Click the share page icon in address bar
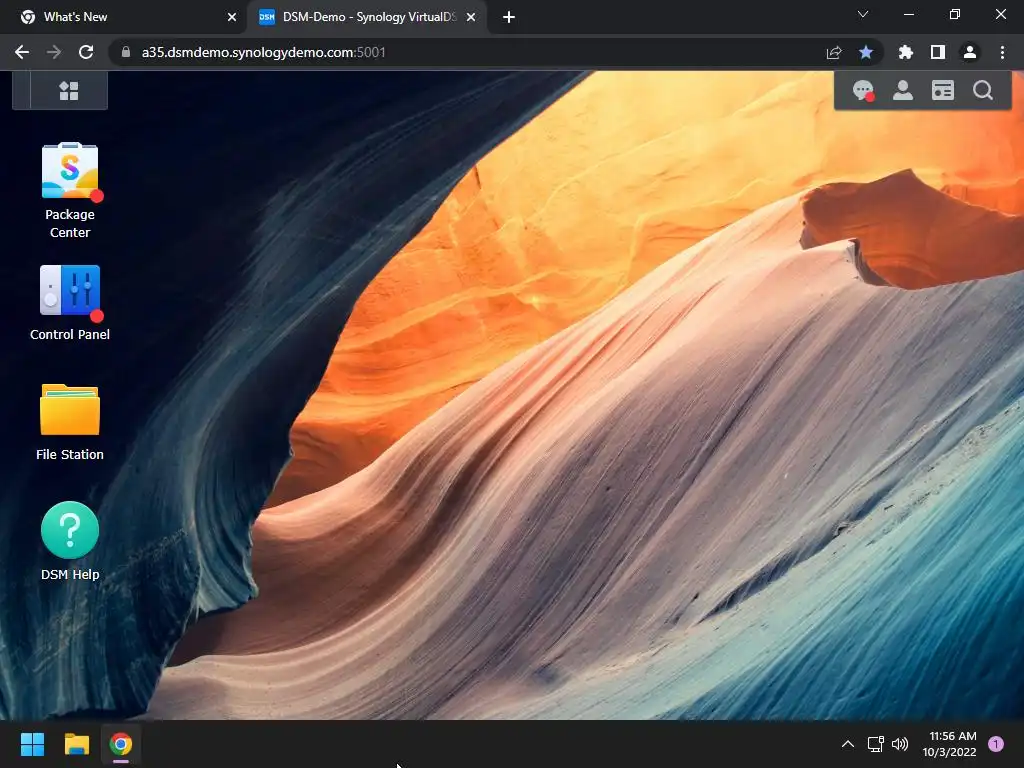Screen dimensions: 1024x768 [834, 52]
